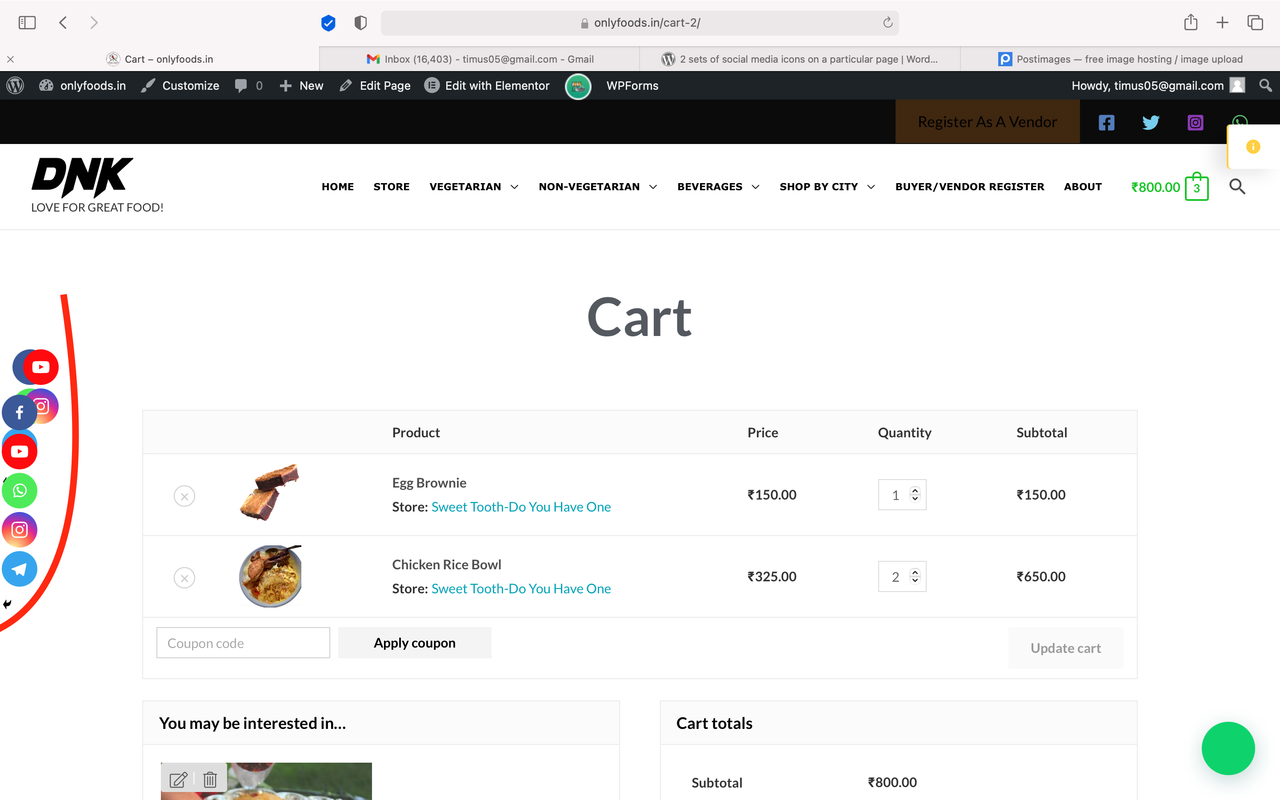Open the ABOUT menu item
The height and width of the screenshot is (800, 1280).
(1083, 187)
